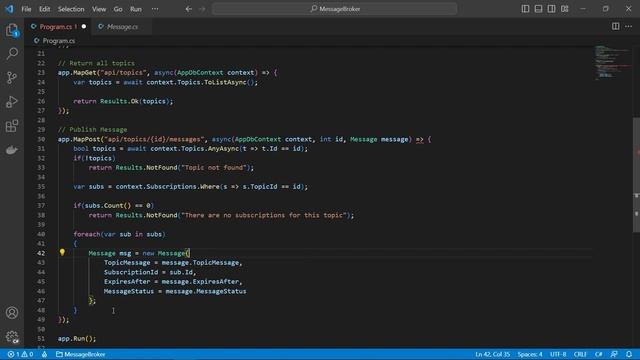Click the VS Code logo icon

[x=9, y=9]
